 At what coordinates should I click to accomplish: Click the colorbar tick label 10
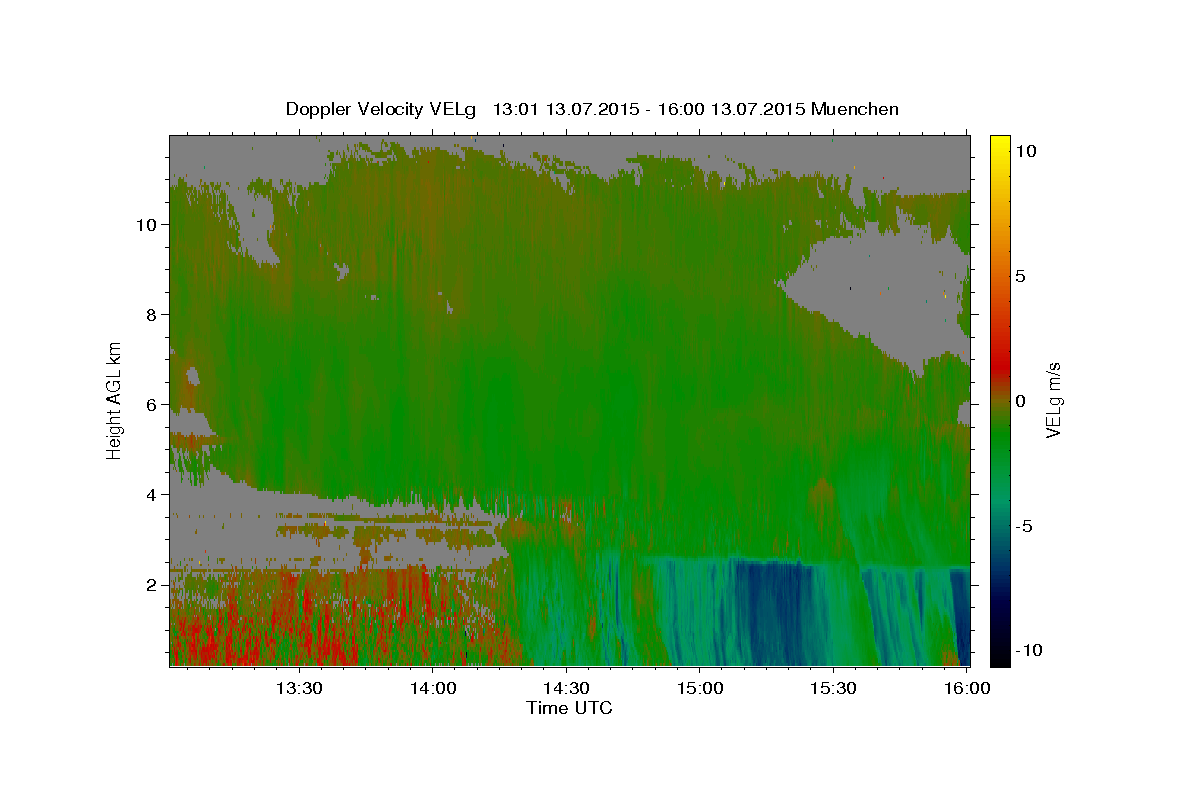click(x=1026, y=150)
